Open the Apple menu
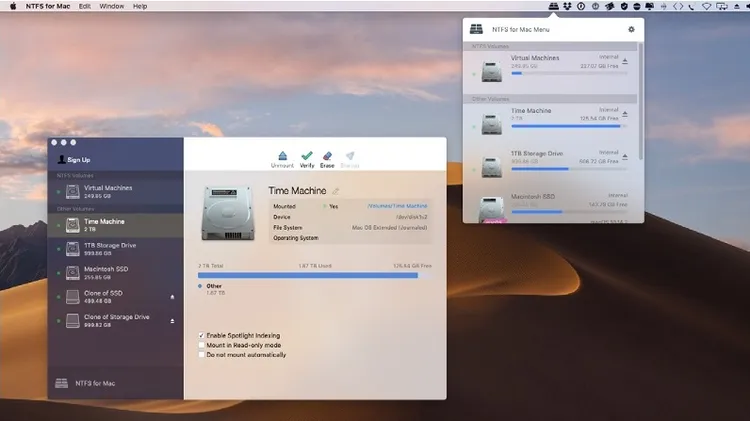 13,6
